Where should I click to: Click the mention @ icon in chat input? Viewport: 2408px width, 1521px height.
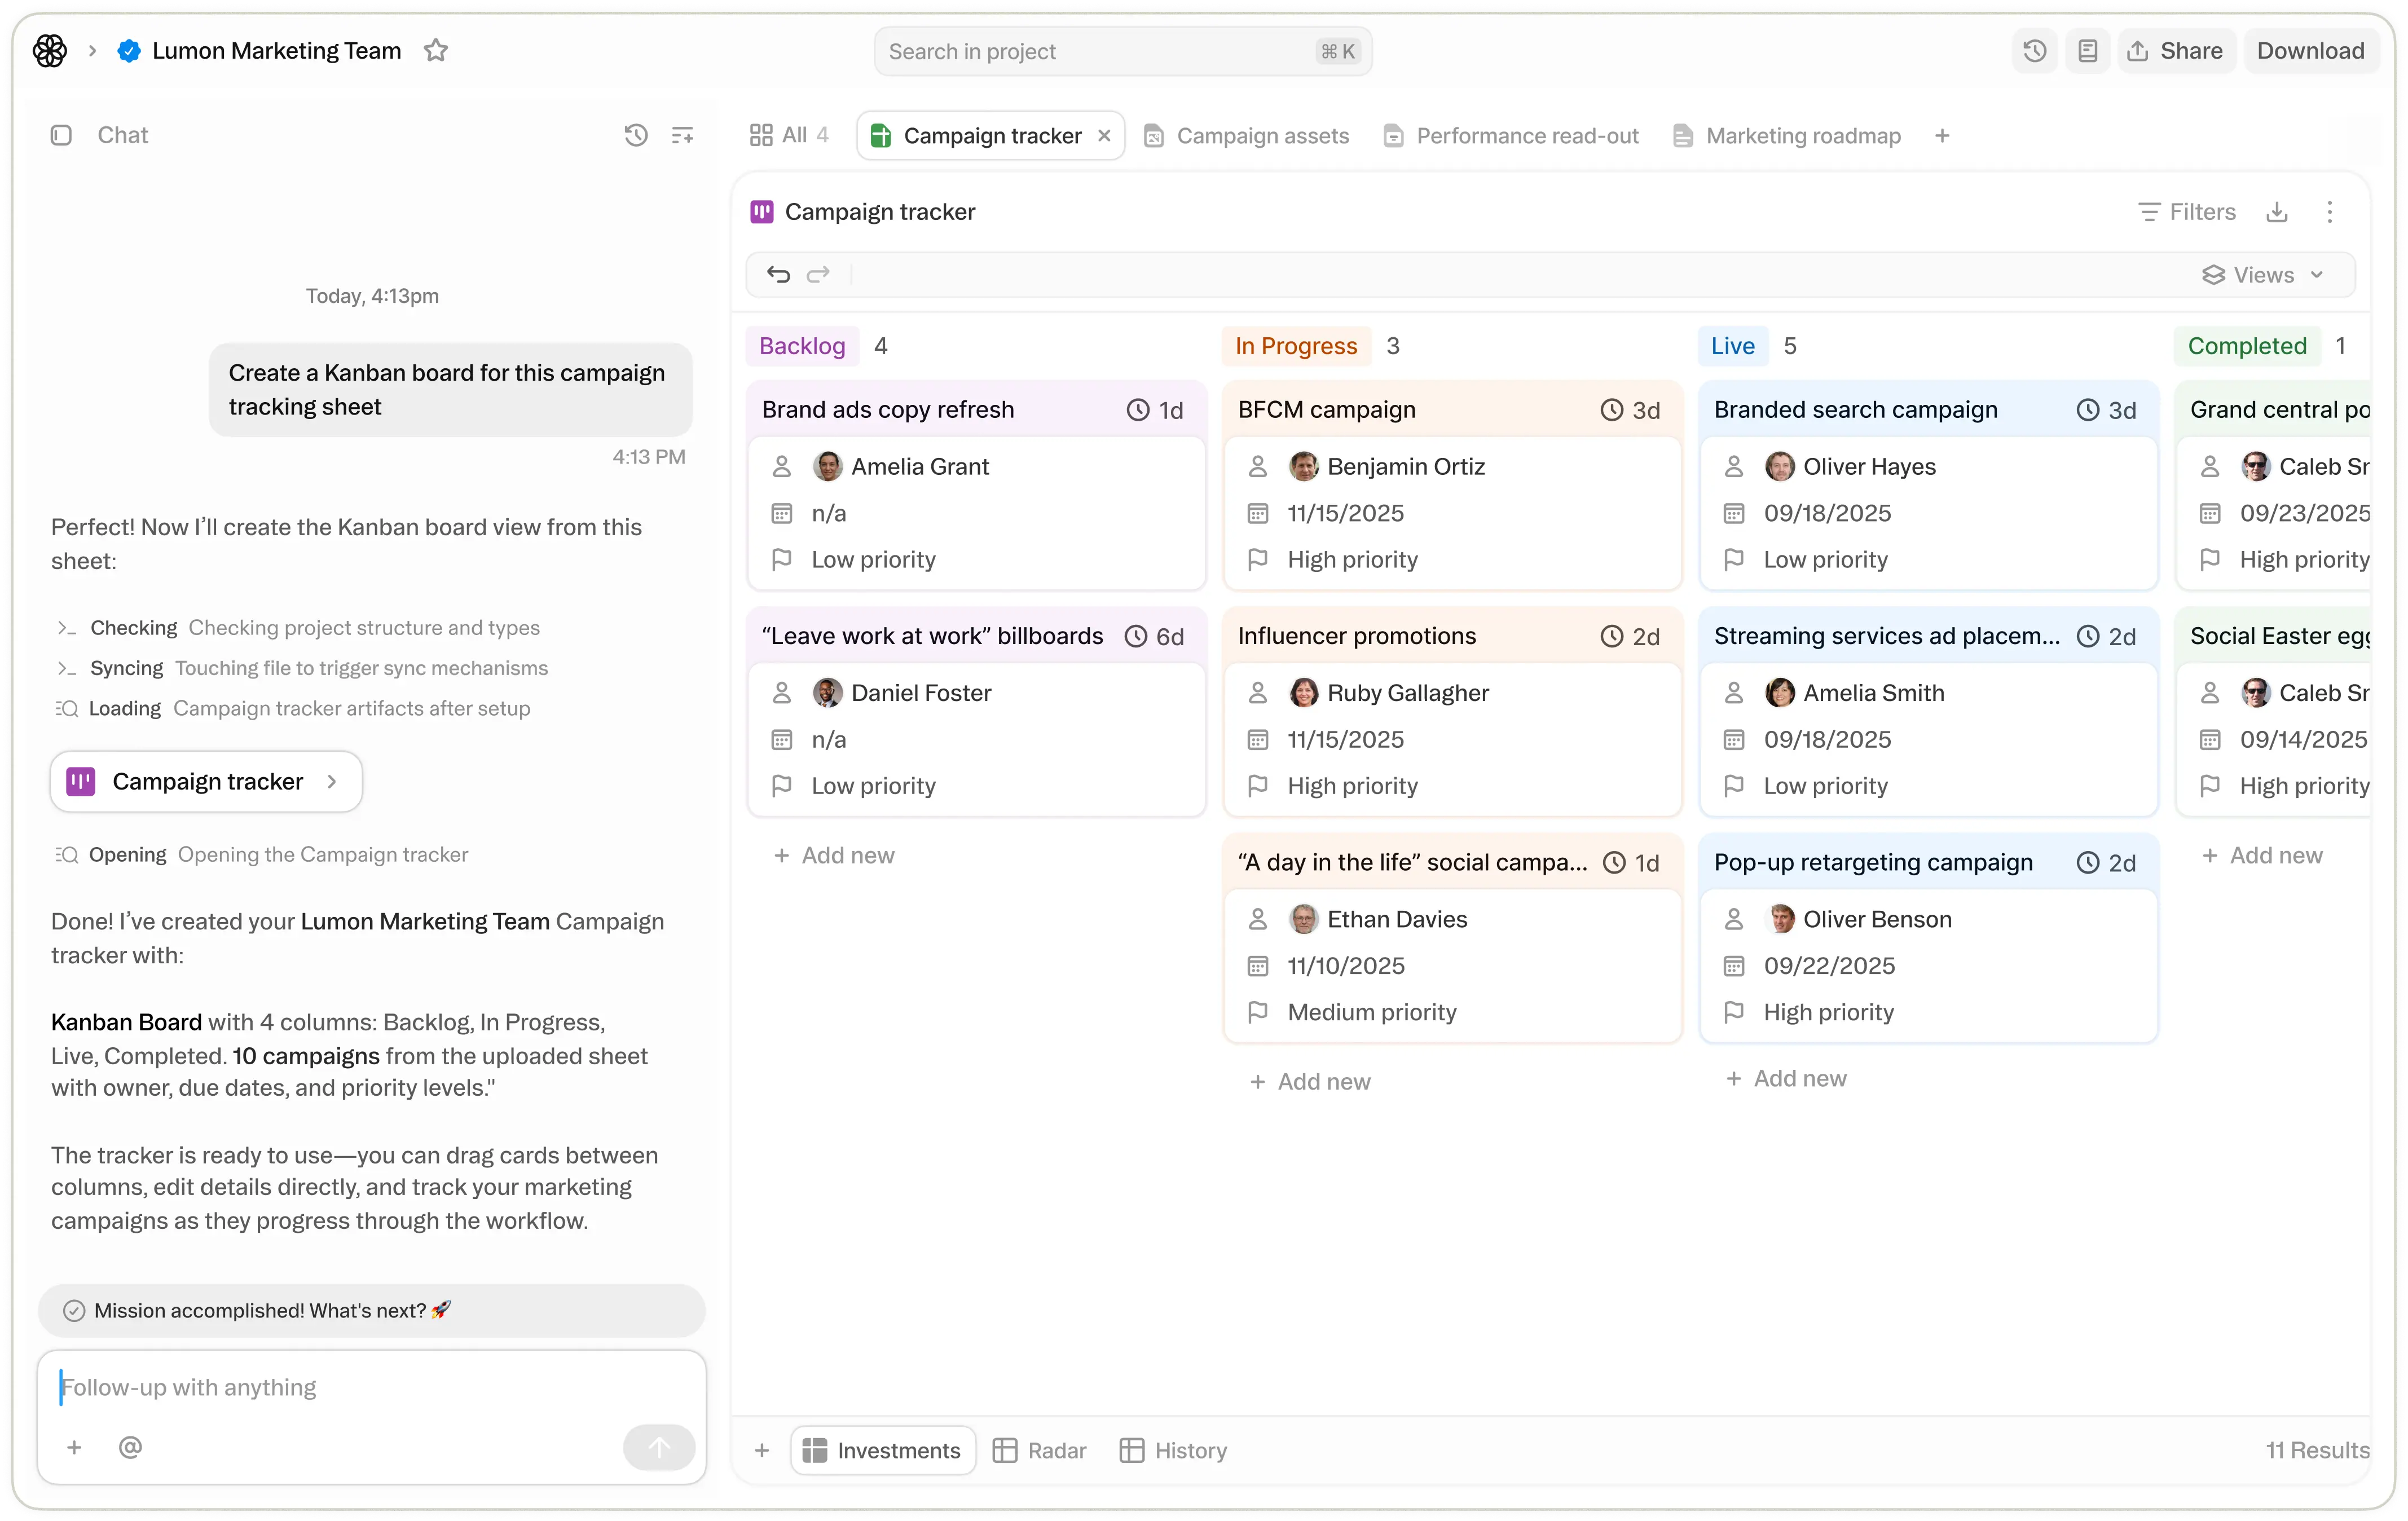130,1447
